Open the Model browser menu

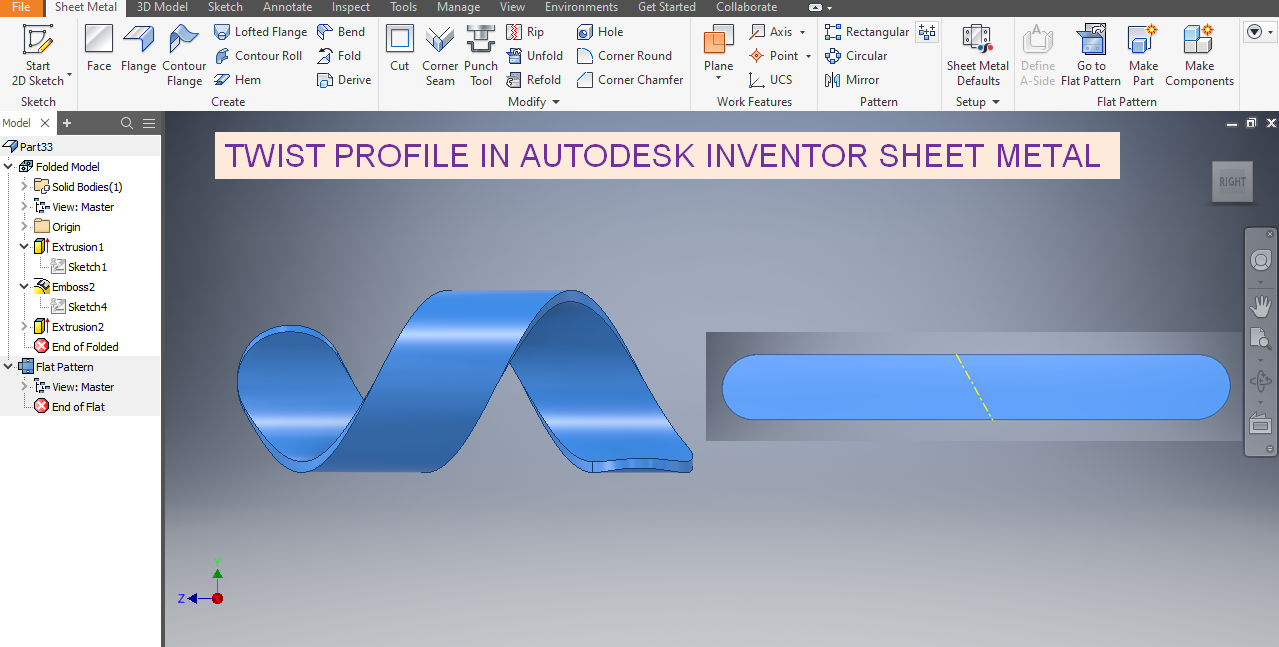[149, 123]
